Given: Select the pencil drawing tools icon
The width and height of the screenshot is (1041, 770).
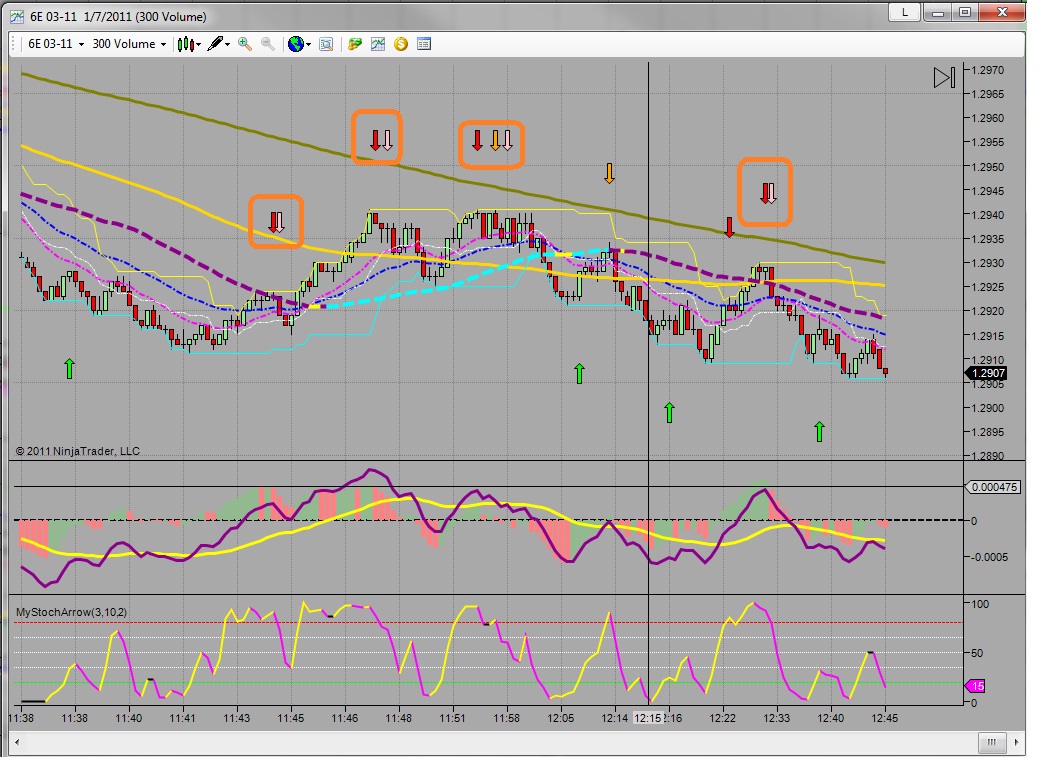Looking at the screenshot, I should tap(215, 44).
